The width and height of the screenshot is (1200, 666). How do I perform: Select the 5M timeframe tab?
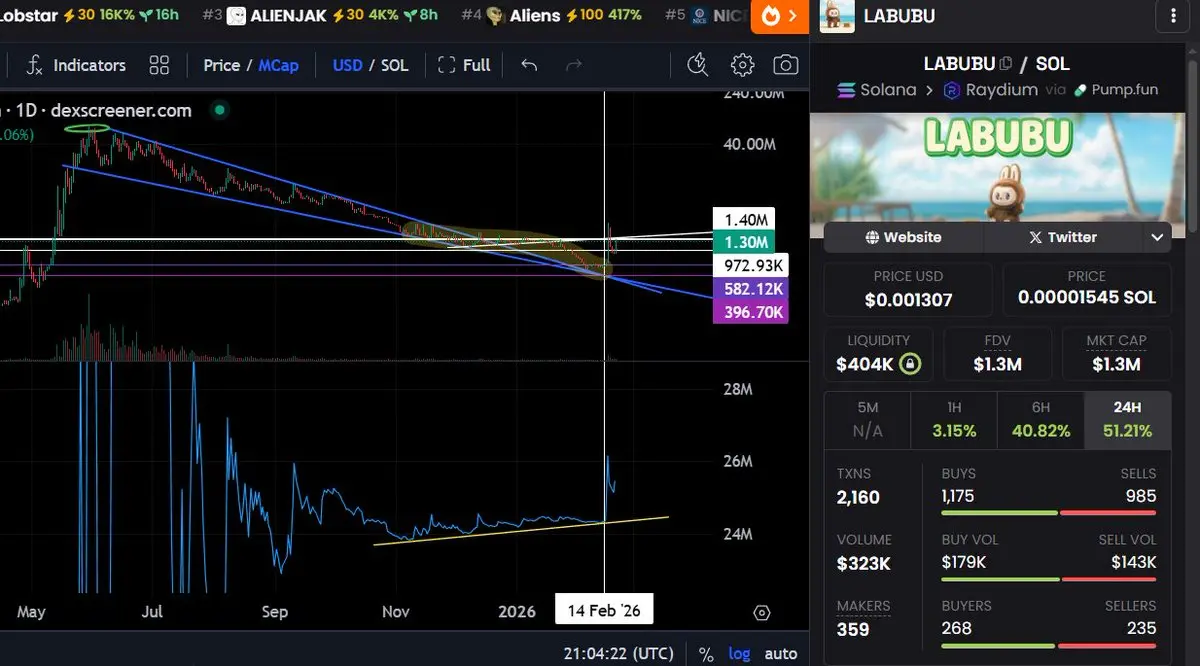(x=868, y=420)
